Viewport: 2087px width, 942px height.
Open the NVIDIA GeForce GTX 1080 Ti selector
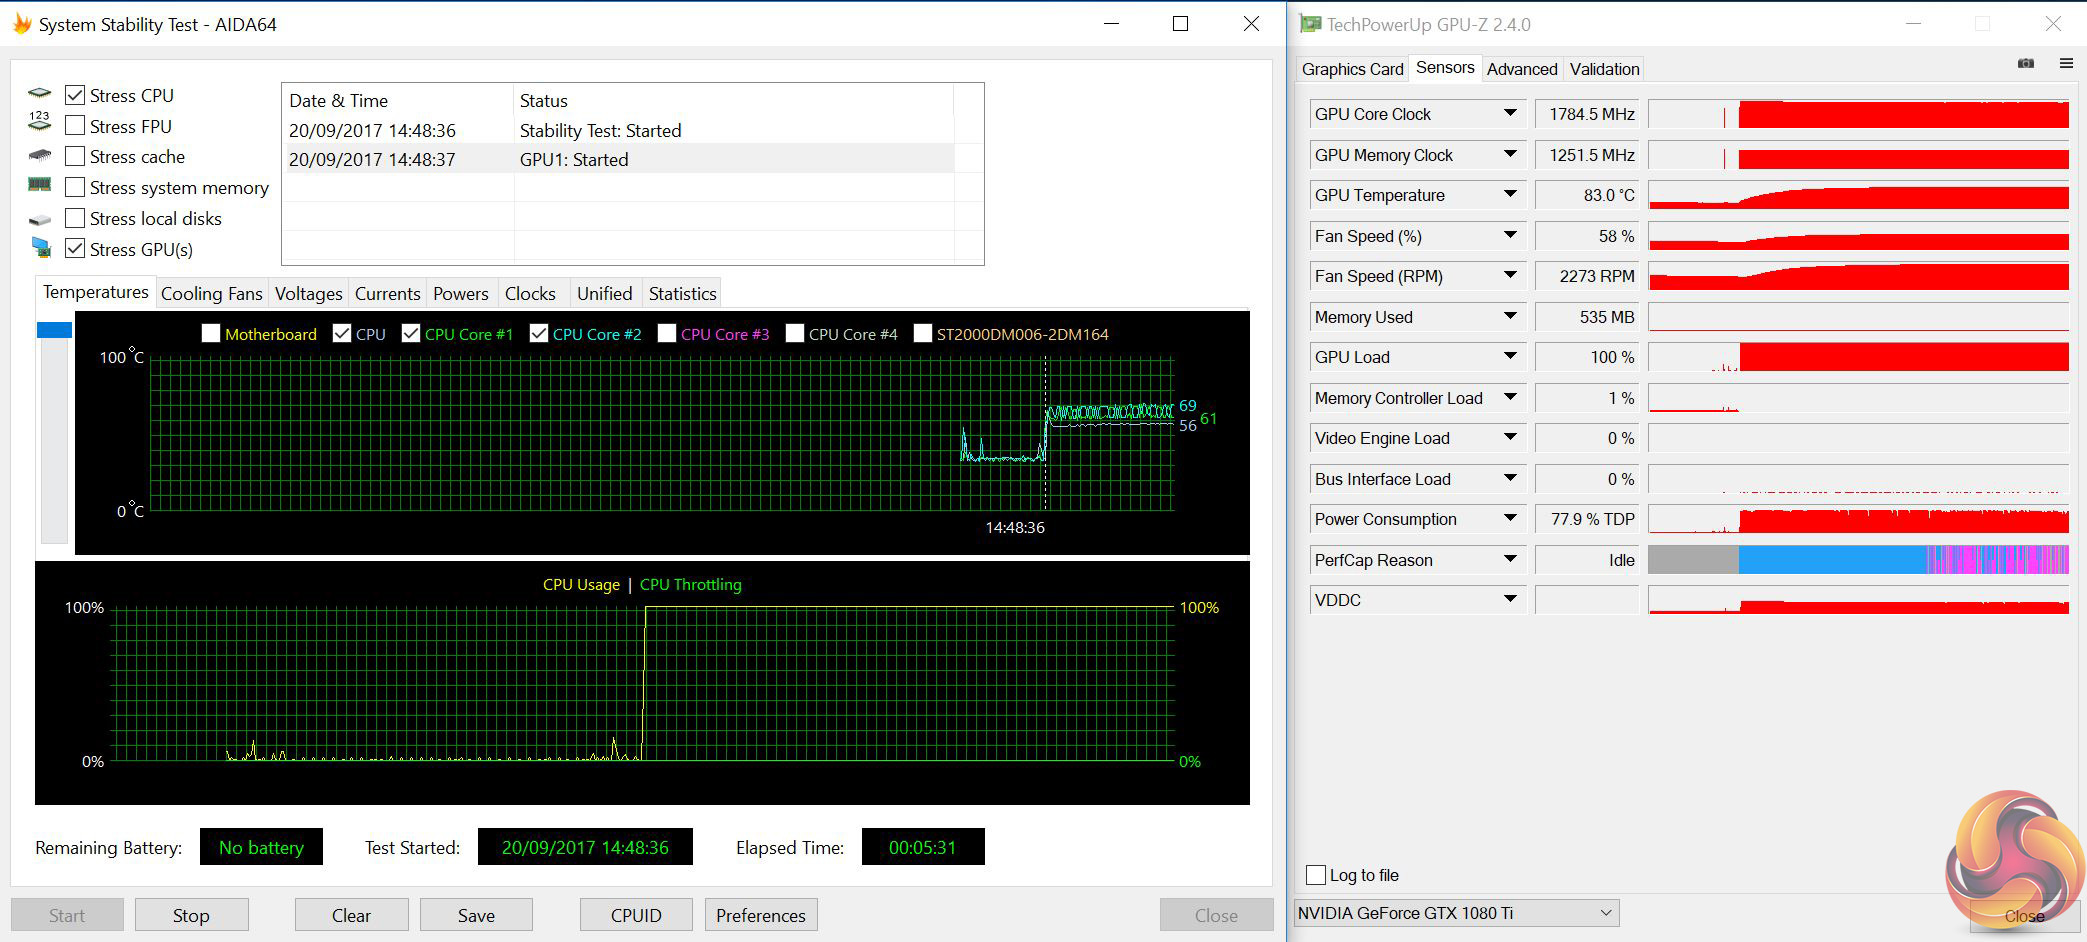point(1456,913)
